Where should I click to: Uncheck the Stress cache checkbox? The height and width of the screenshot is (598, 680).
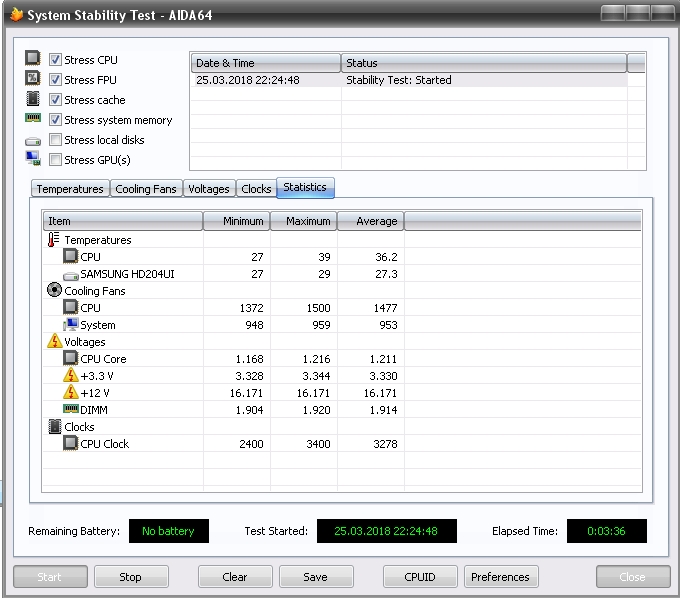(55, 99)
